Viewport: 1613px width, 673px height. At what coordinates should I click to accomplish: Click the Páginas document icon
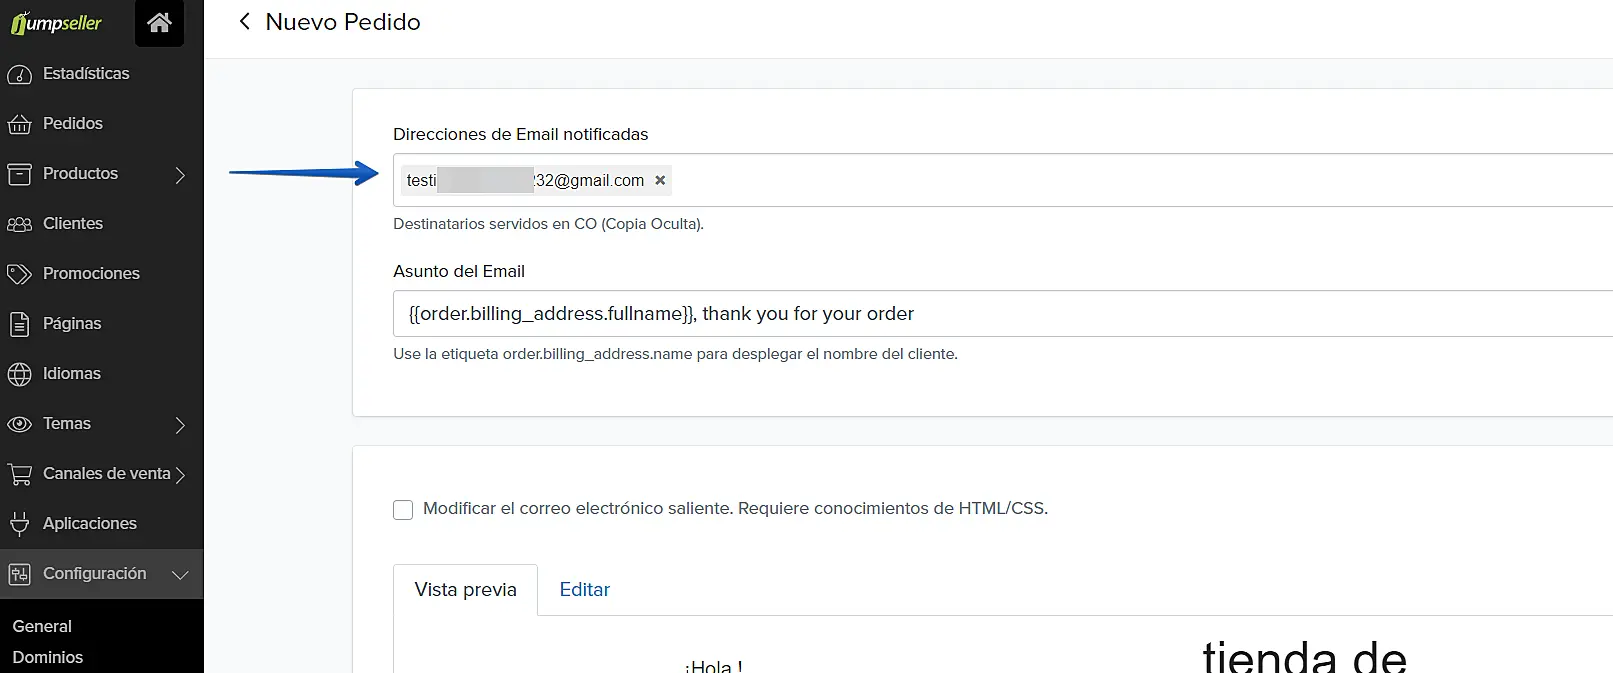pos(19,324)
